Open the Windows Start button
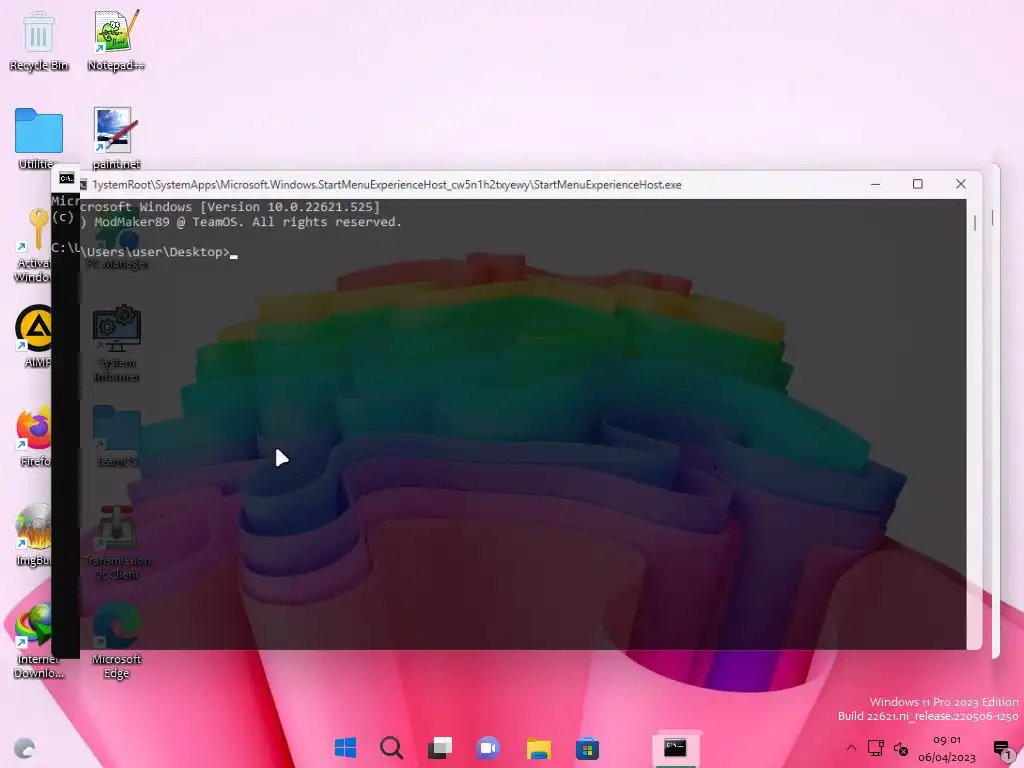Viewport: 1024px width, 768px height. (x=345, y=748)
